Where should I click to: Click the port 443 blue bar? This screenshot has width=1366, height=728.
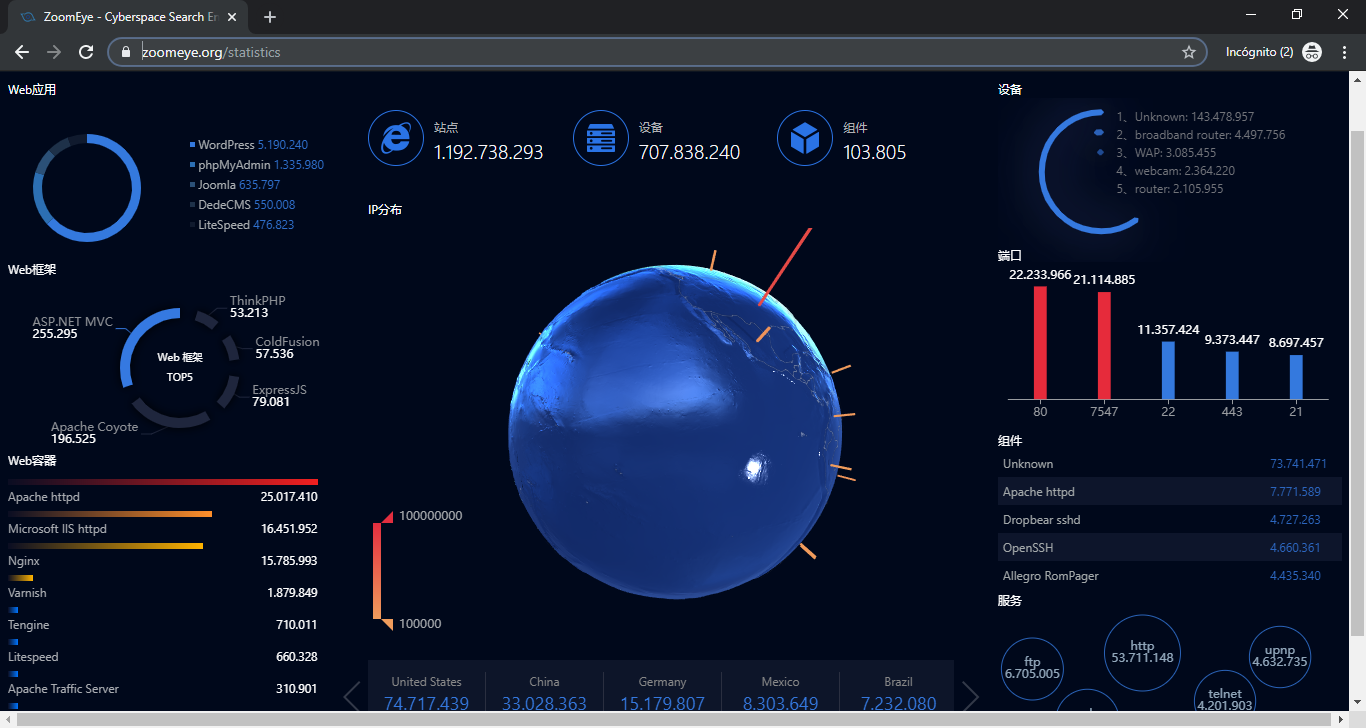1232,376
